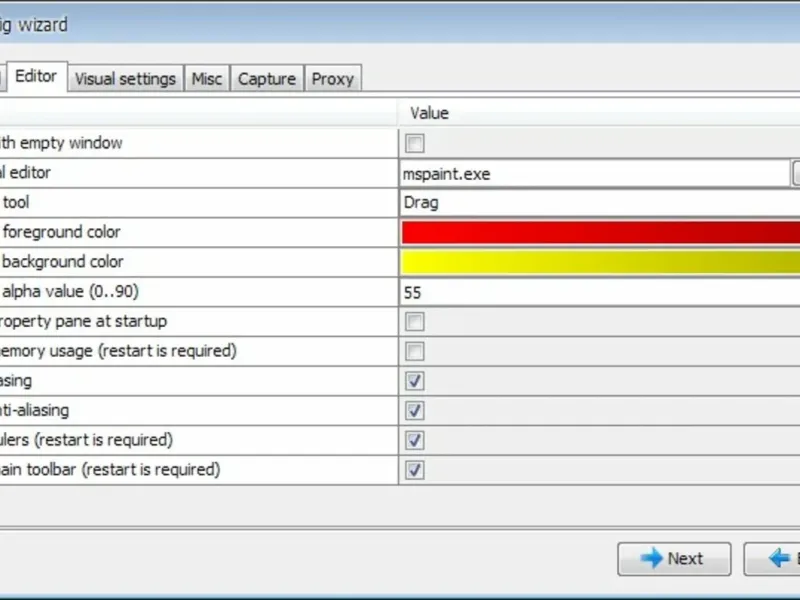Enable the empty window checkbox
The width and height of the screenshot is (800, 600).
[x=415, y=143]
